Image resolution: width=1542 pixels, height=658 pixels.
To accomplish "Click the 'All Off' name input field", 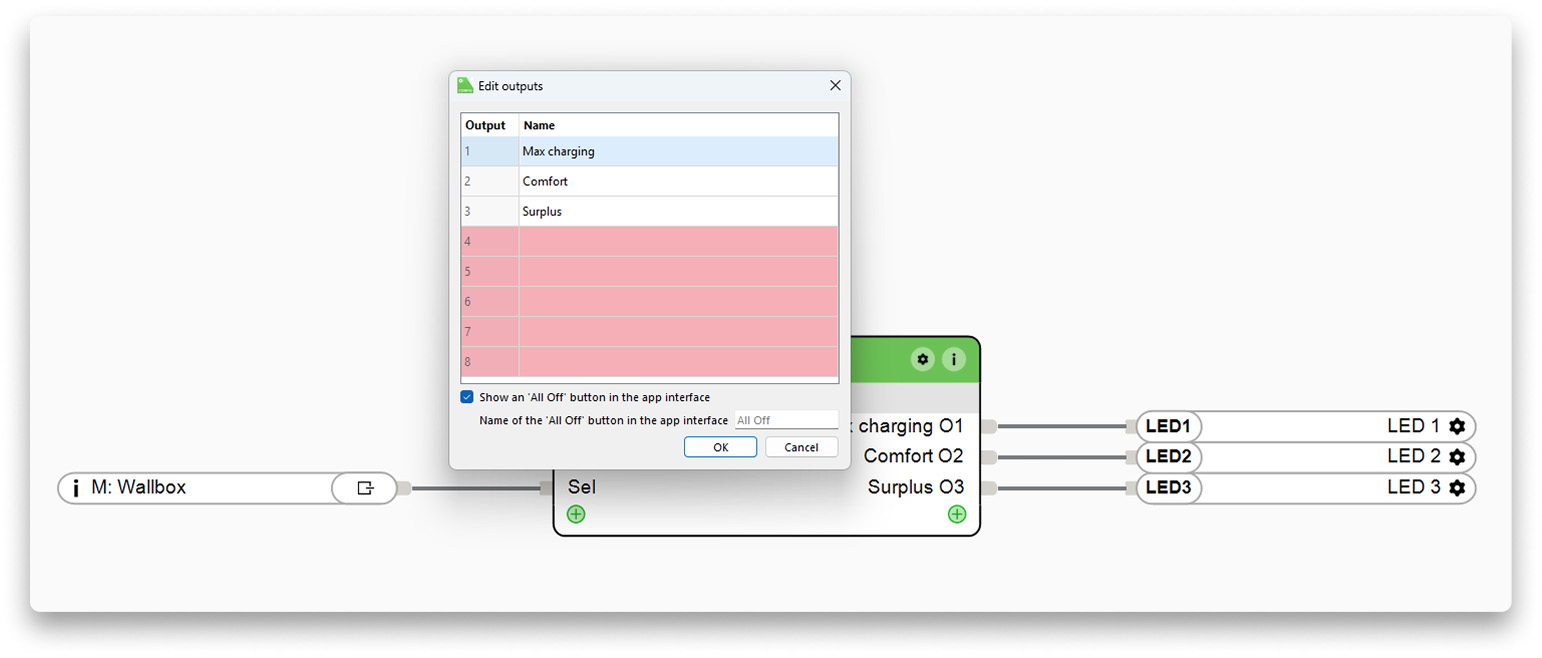I will [x=786, y=419].
